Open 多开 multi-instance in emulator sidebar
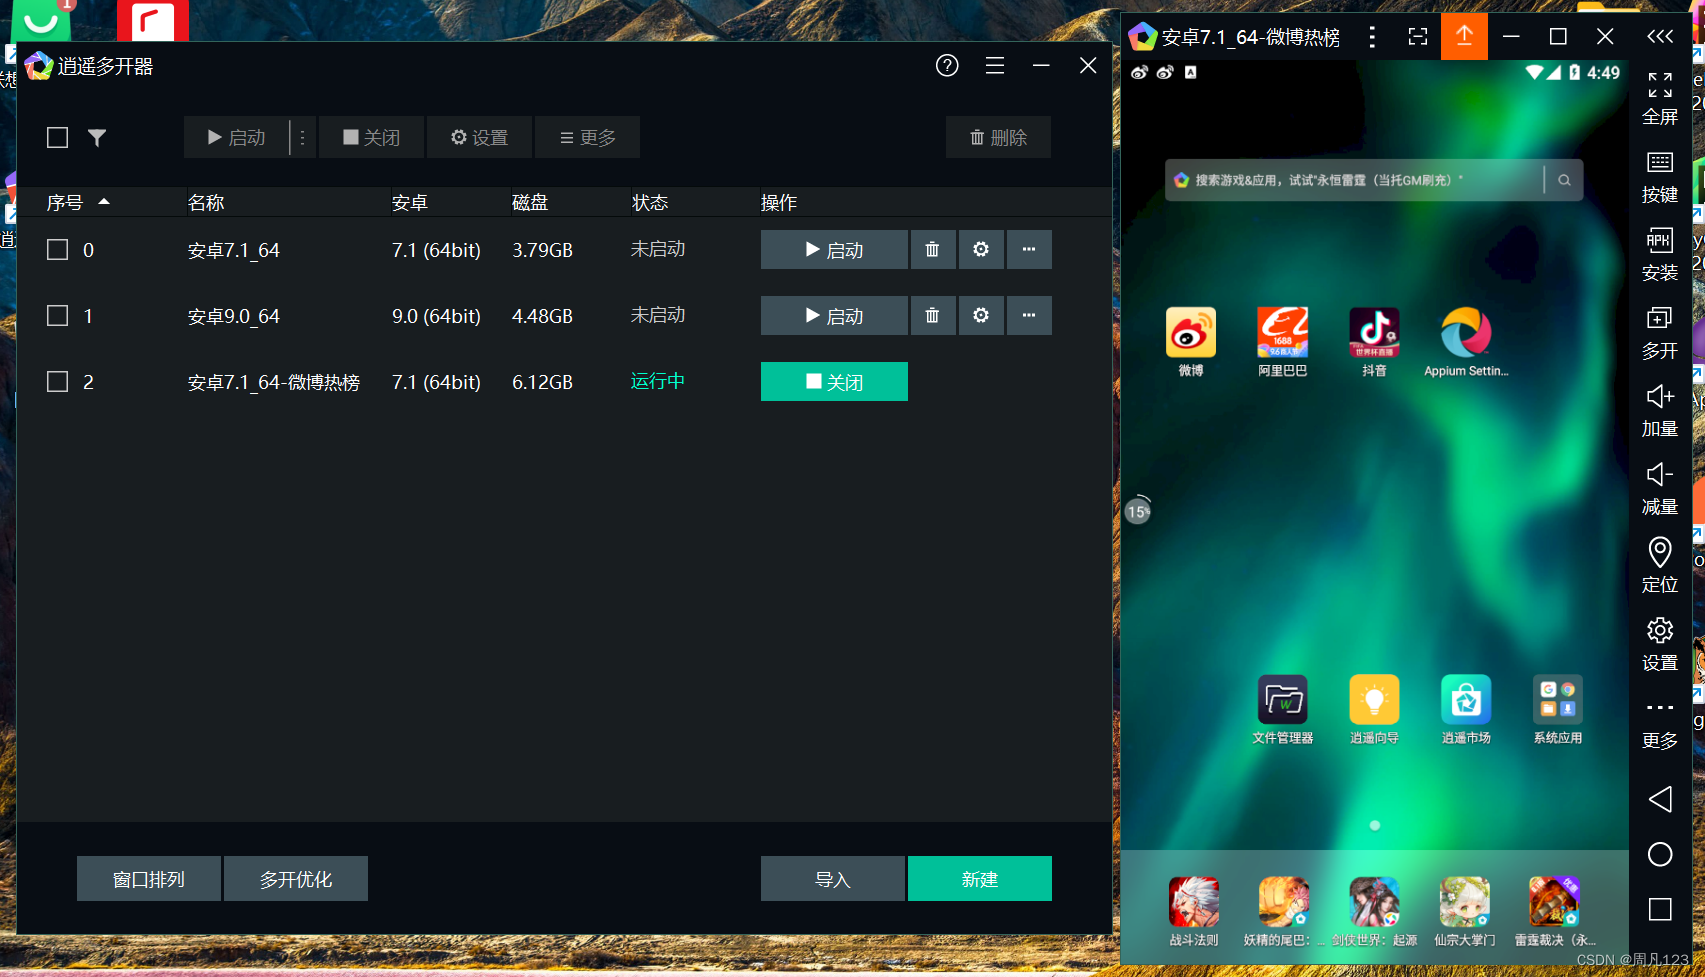This screenshot has height=977, width=1705. [x=1660, y=333]
